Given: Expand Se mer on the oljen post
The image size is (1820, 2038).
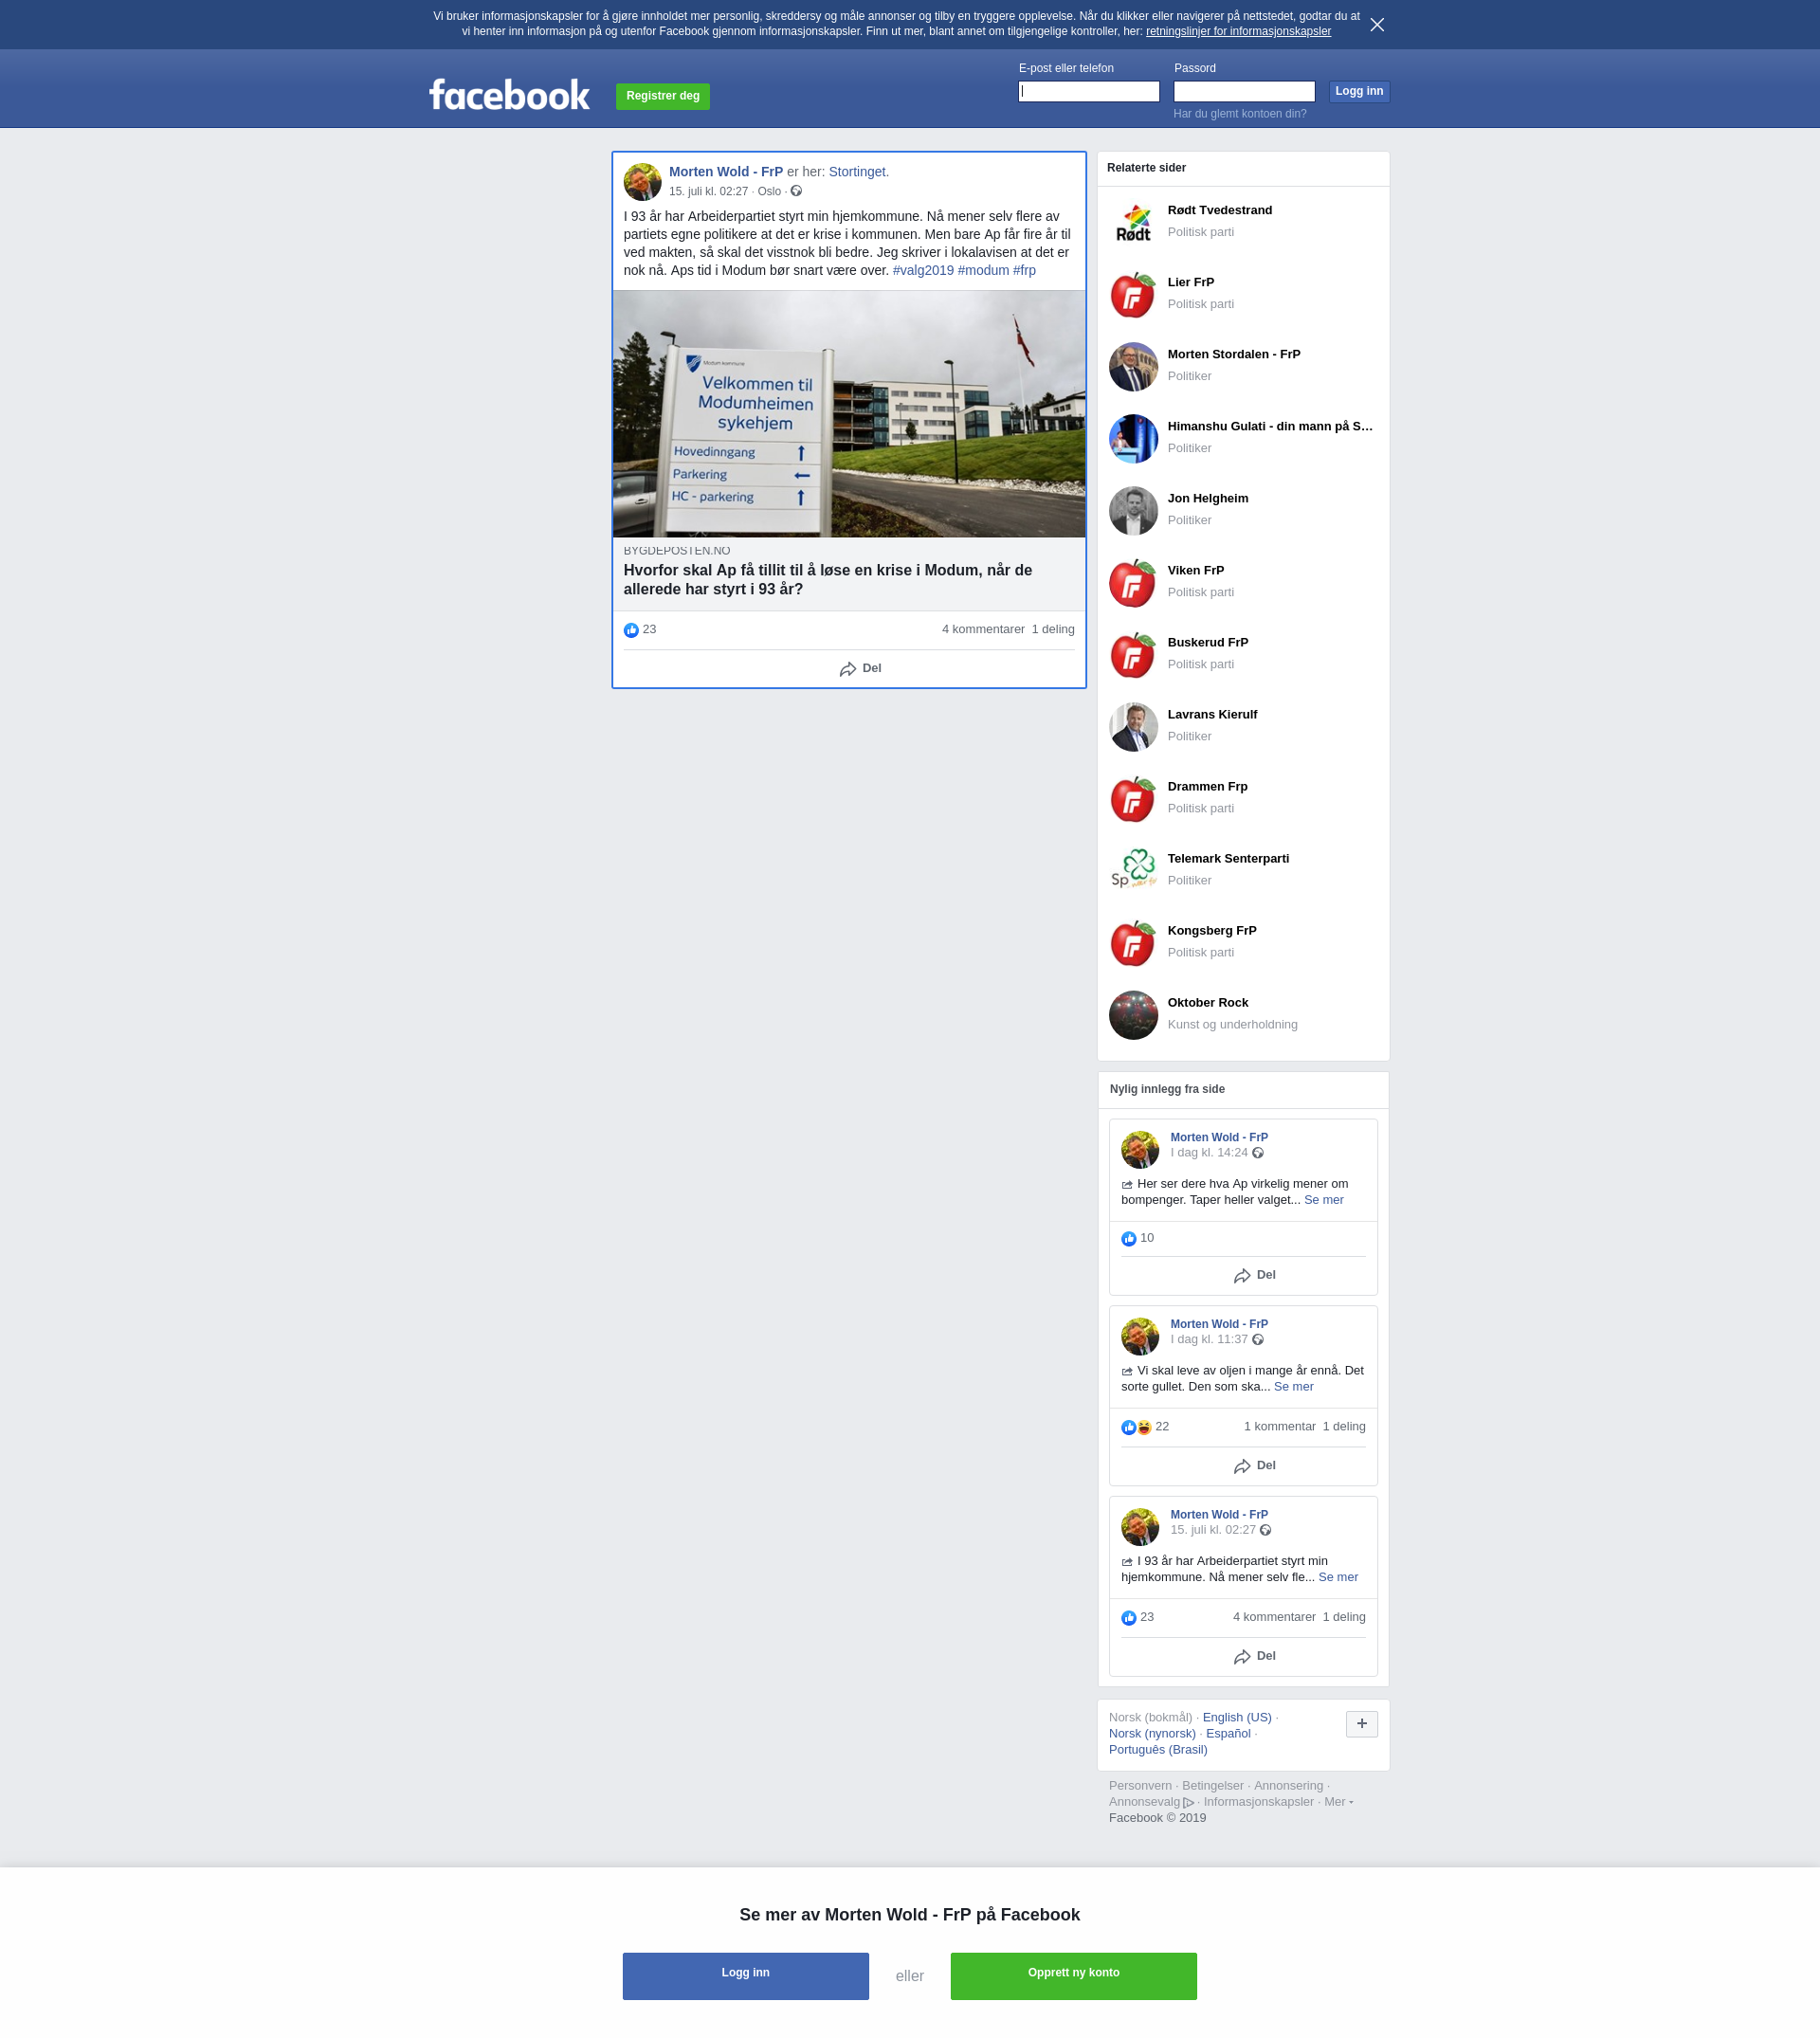Looking at the screenshot, I should click(x=1293, y=1387).
